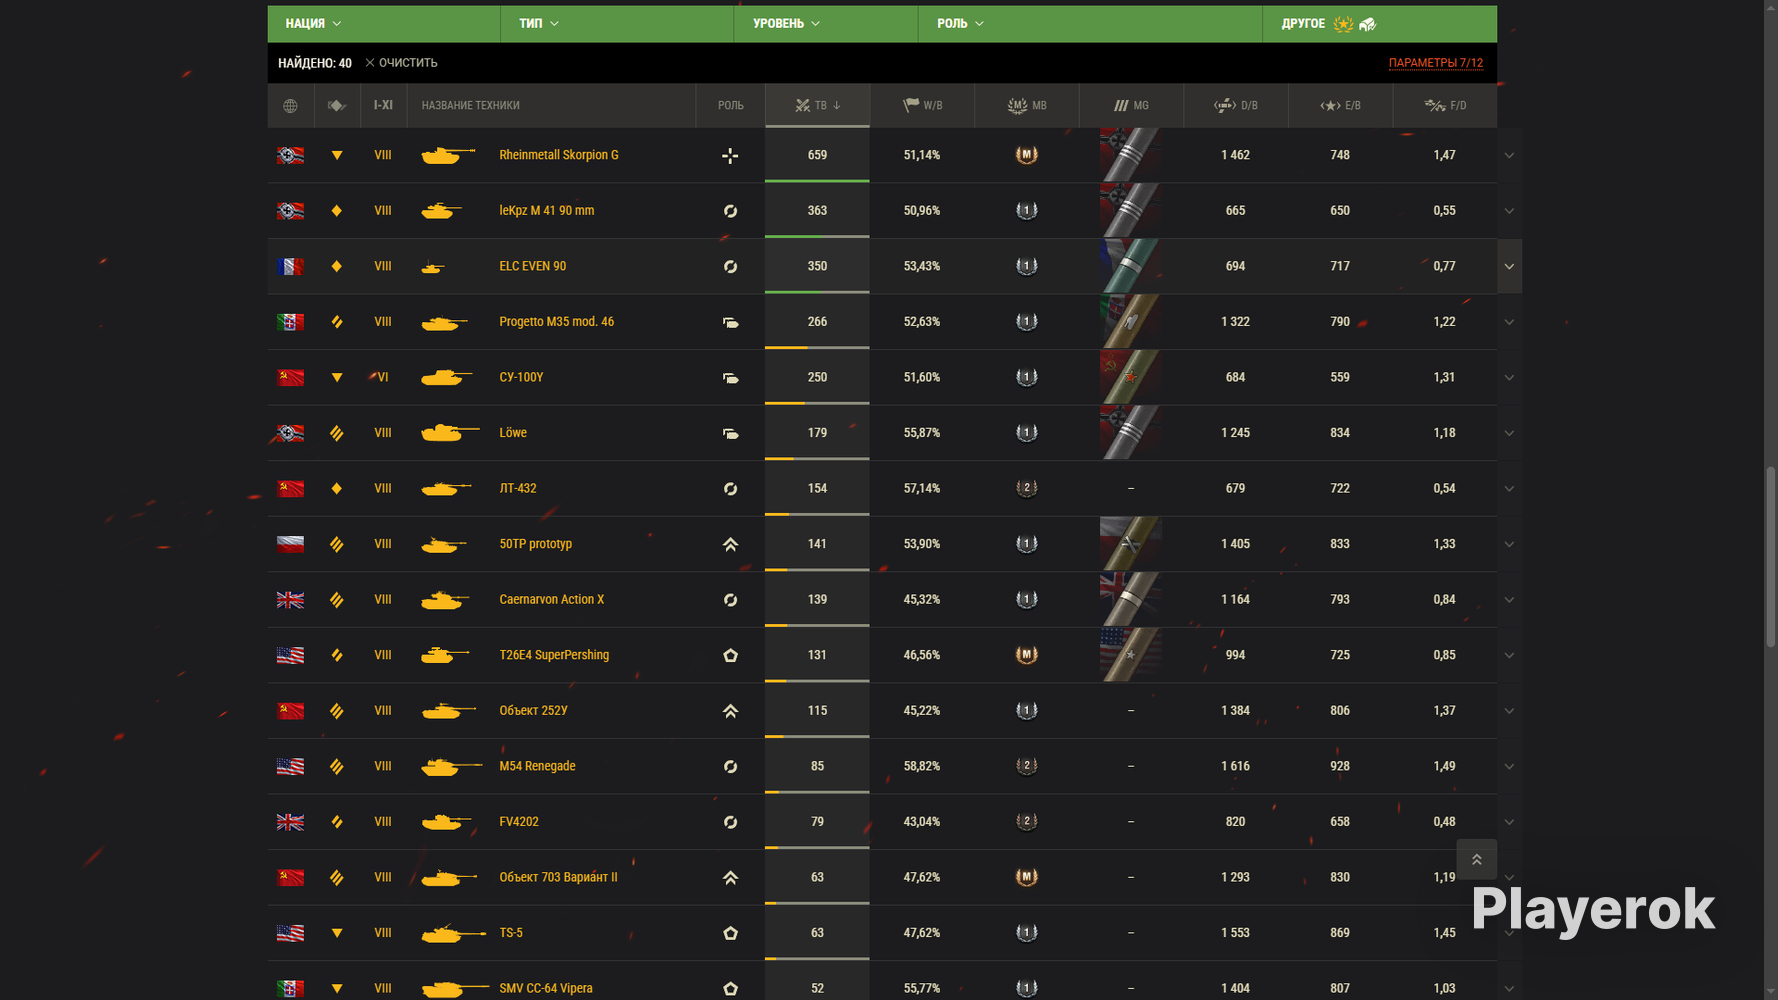Image resolution: width=1778 pixels, height=1000 pixels.
Task: Expand the Caernarvon Action X row details
Action: 1509,600
